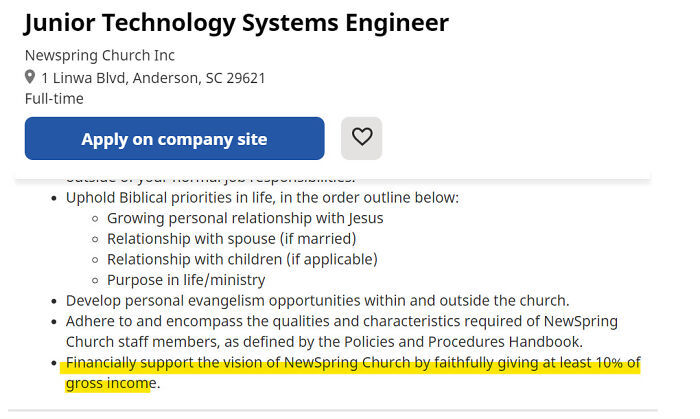
Task: Save job with the heart icon
Action: tap(362, 138)
